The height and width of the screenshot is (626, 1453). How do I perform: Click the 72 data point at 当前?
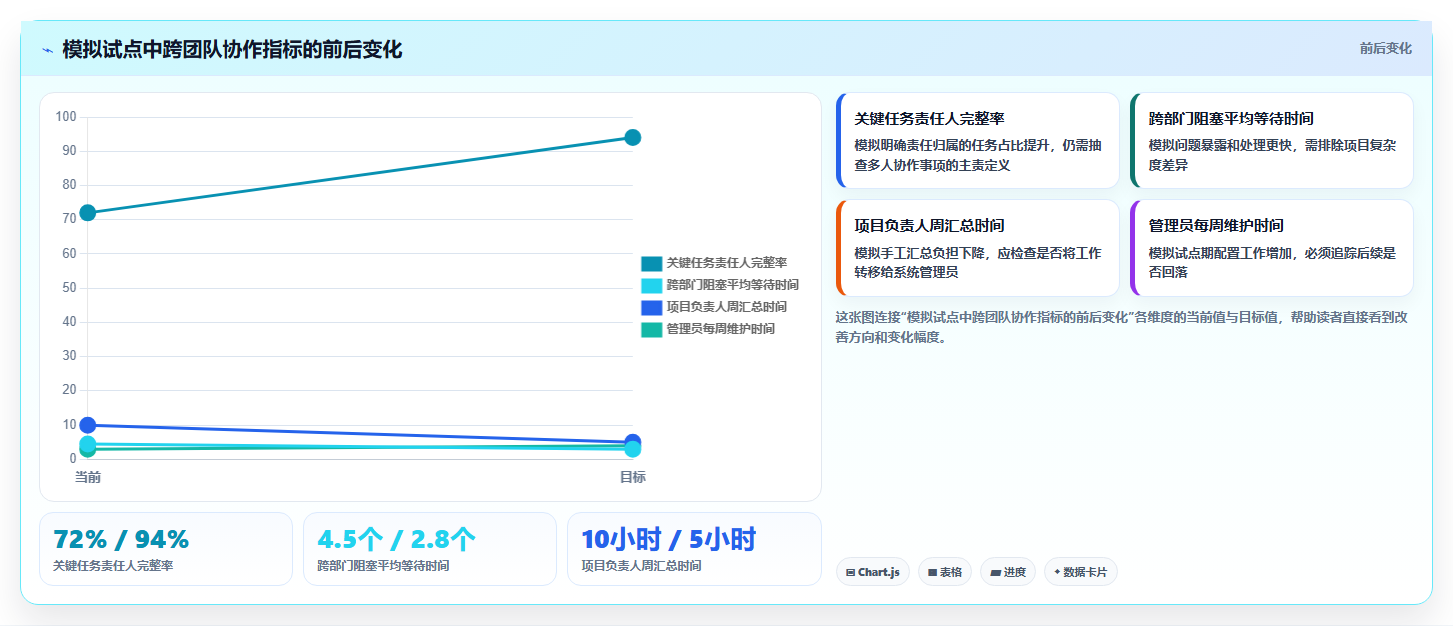point(88,213)
